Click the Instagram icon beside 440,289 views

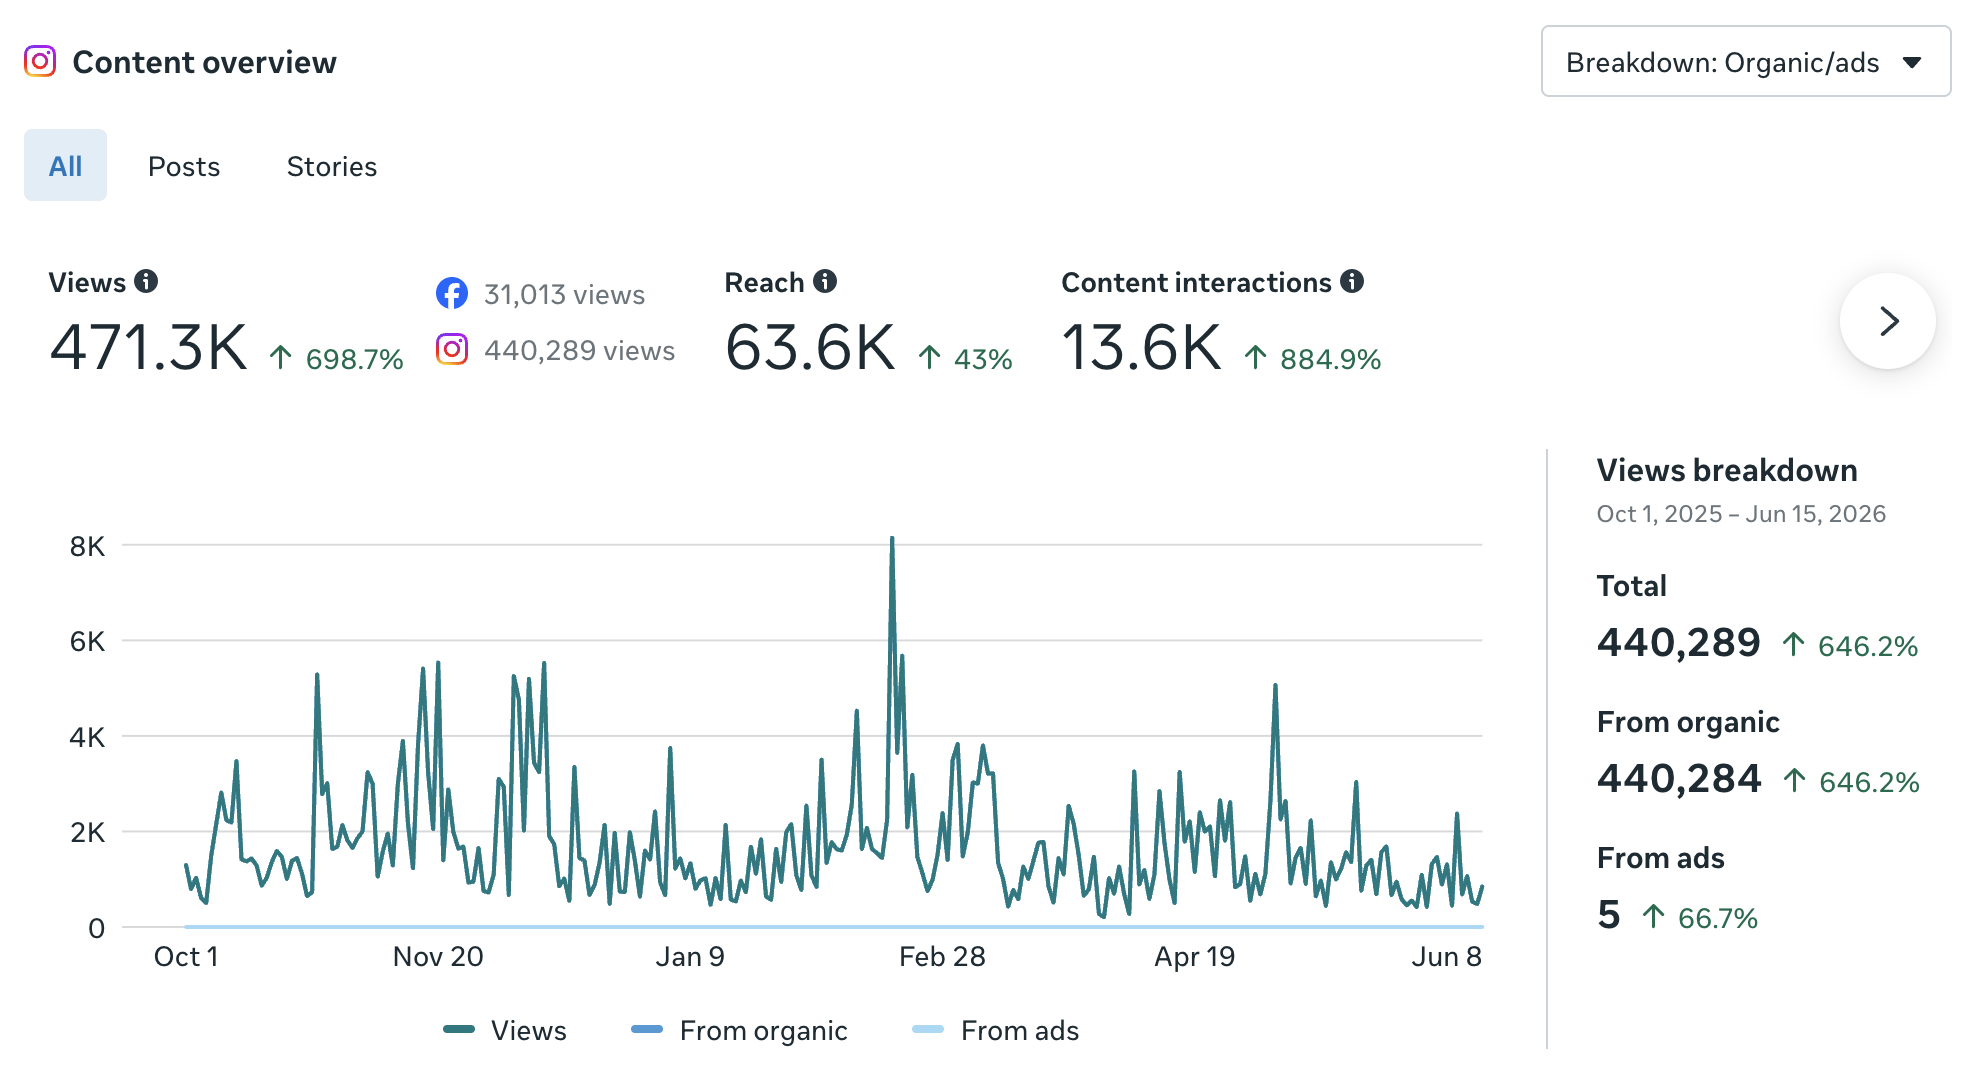[452, 349]
